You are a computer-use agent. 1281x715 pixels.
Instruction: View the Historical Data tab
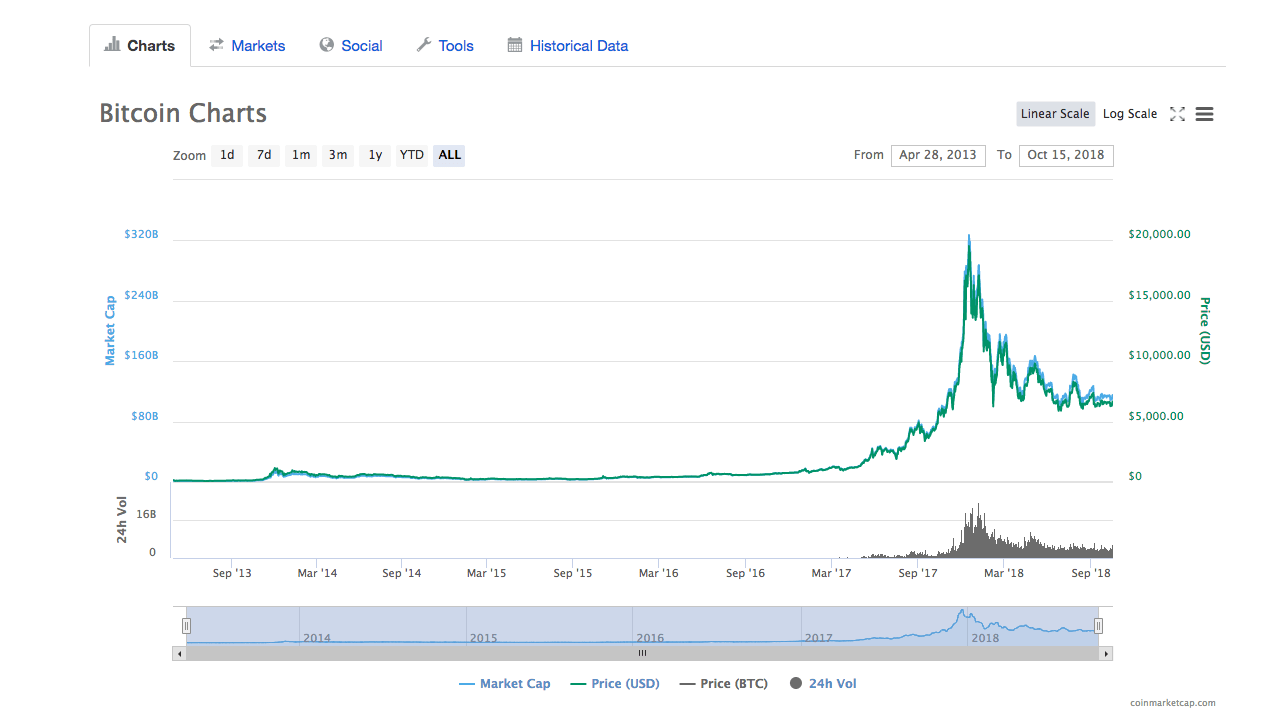568,46
